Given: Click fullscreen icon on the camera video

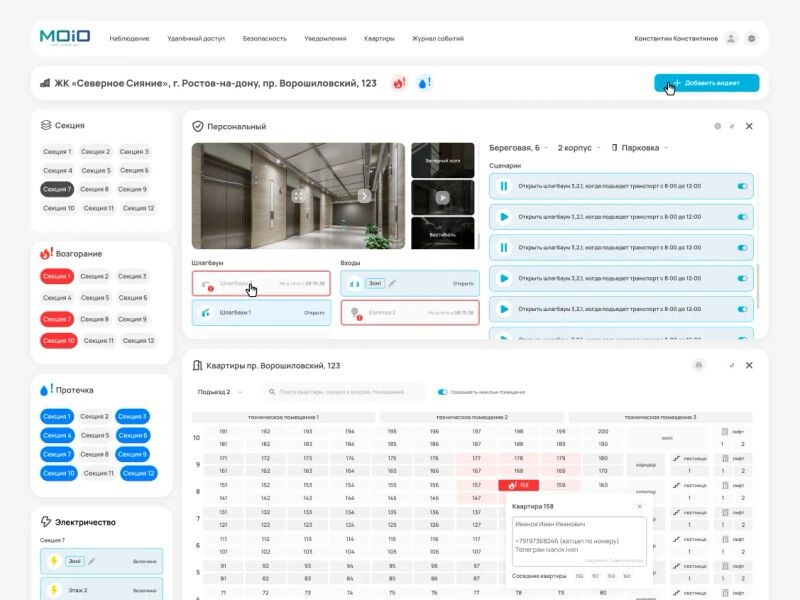Looking at the screenshot, I should pos(297,196).
